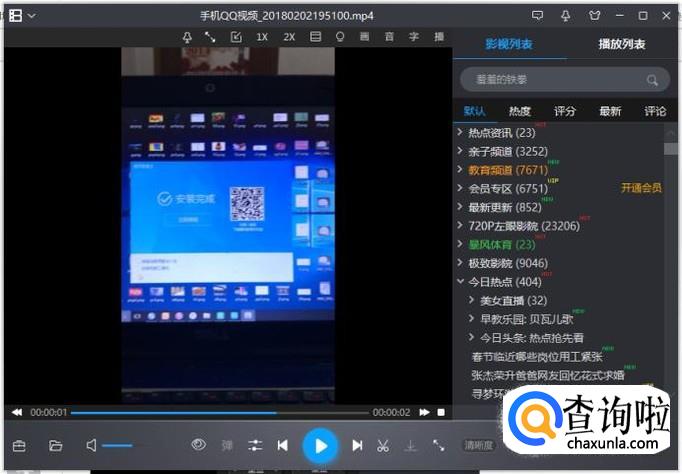Viewport: 682px width, 474px height.
Task: Open subtitle settings (字) icon
Action: click(x=414, y=37)
